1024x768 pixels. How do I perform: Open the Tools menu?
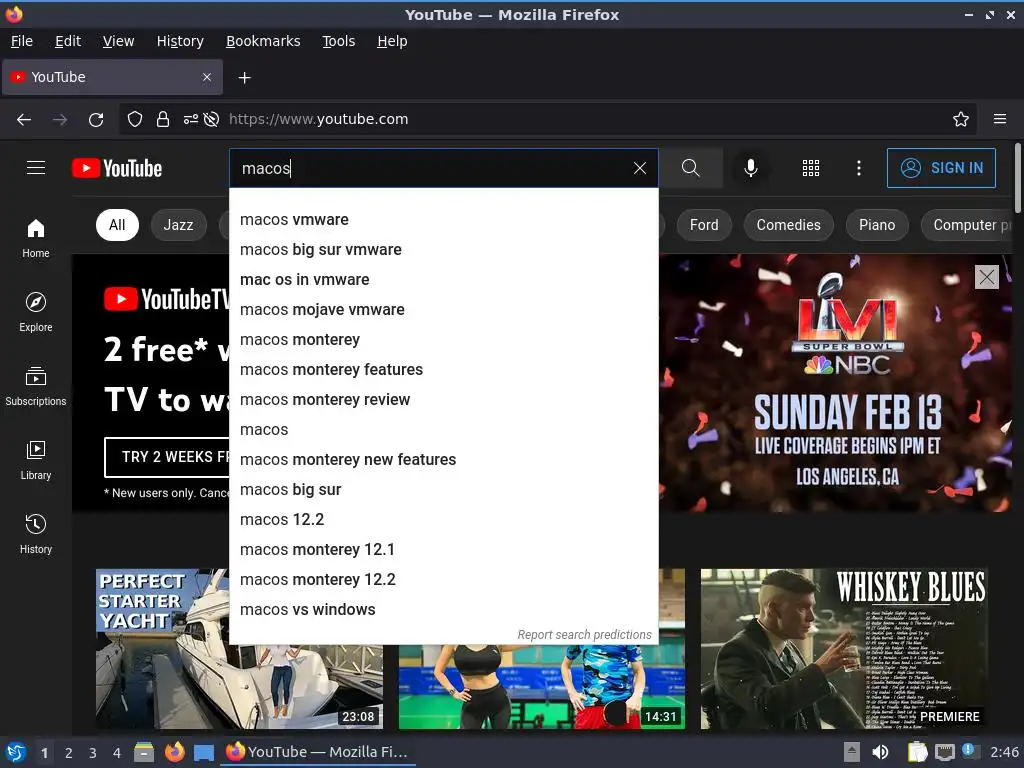tap(338, 41)
